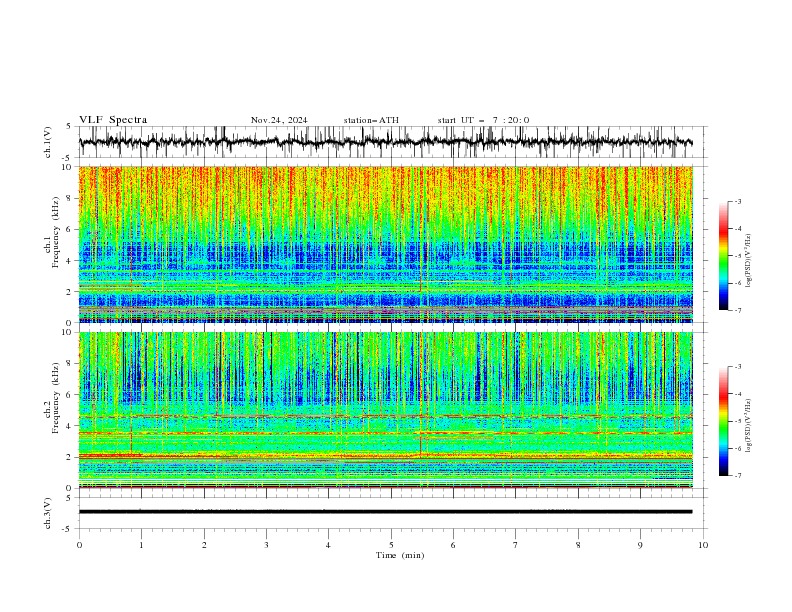This screenshot has height=612, width=792.
Task: Click the 'station=ATH' label
Action: pyautogui.click(x=371, y=120)
